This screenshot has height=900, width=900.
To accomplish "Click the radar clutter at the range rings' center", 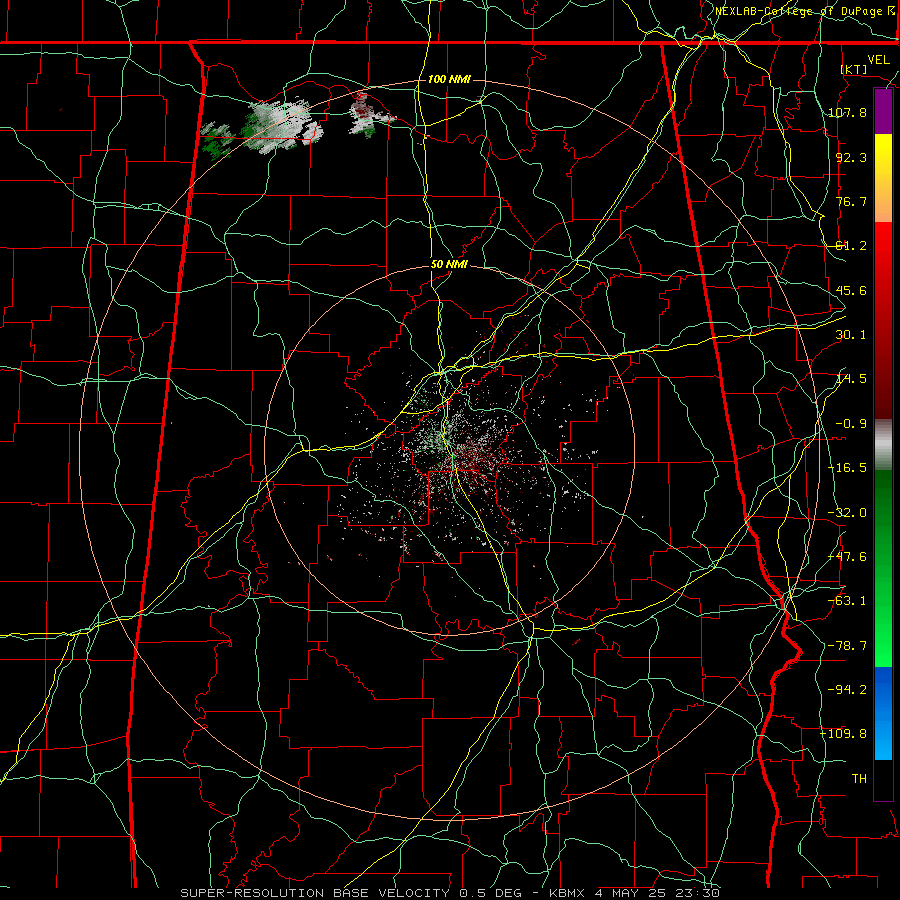I will 449,451.
